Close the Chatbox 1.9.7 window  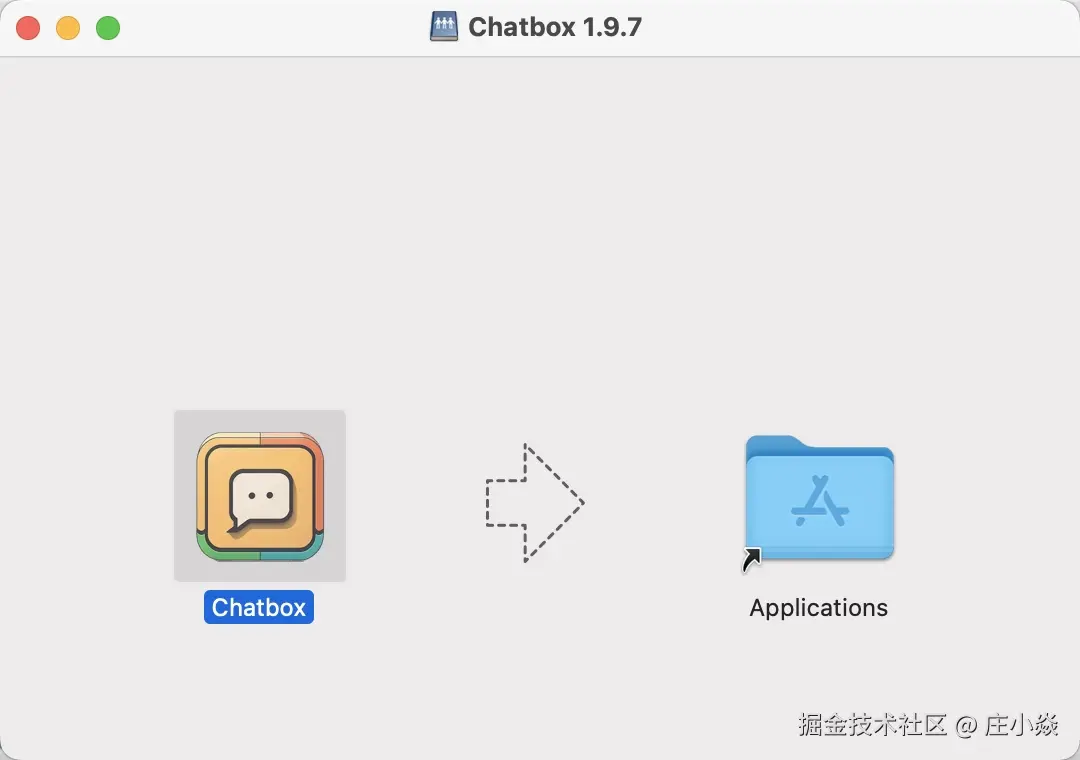tap(28, 28)
